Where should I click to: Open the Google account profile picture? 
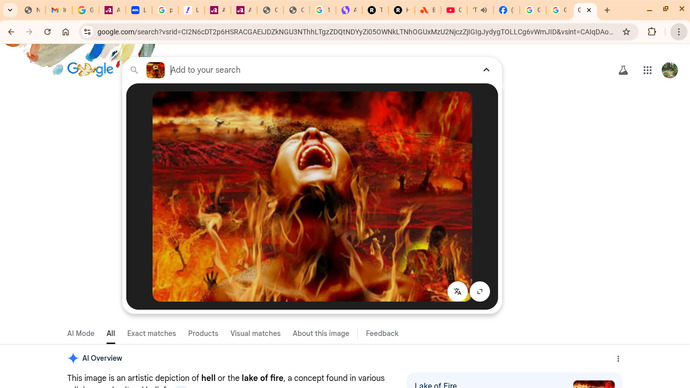[x=670, y=70]
